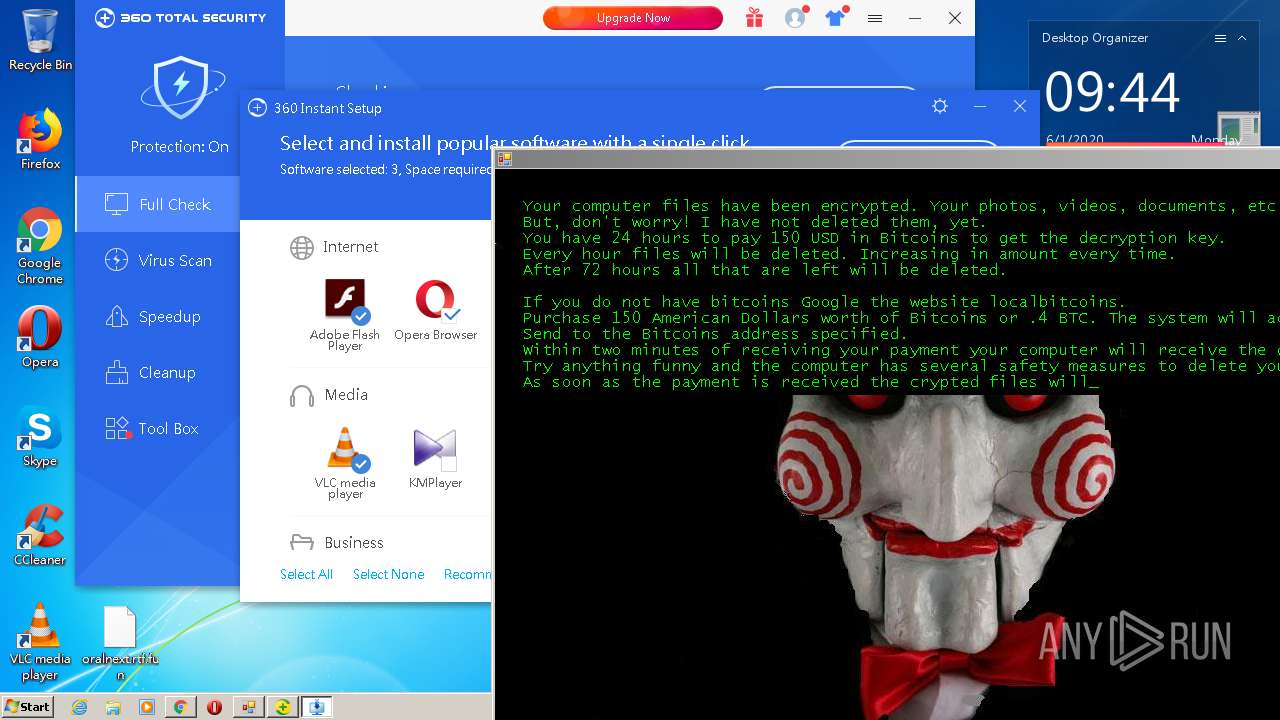Screen dimensions: 1280x720
Task: Toggle Opera Browser selection
Action: point(435,310)
